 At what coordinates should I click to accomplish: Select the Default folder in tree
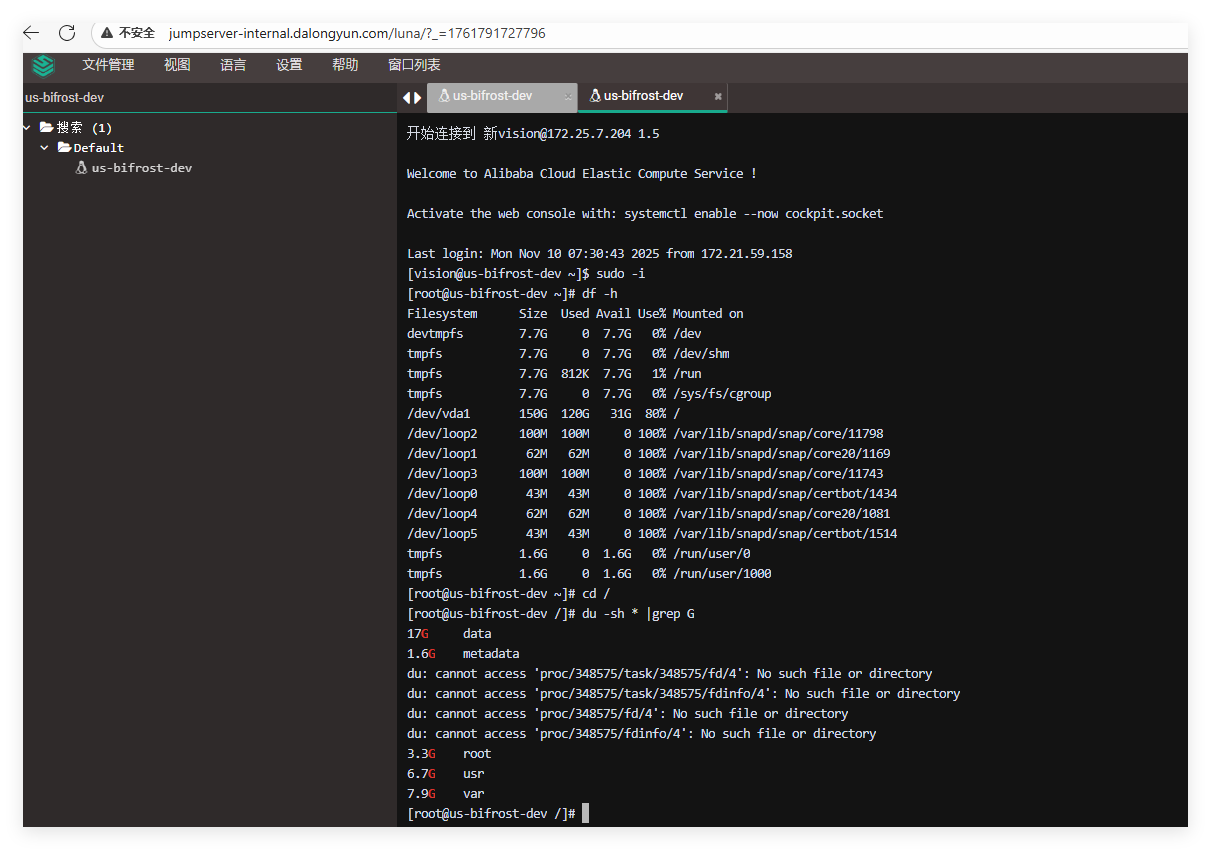coord(91,148)
